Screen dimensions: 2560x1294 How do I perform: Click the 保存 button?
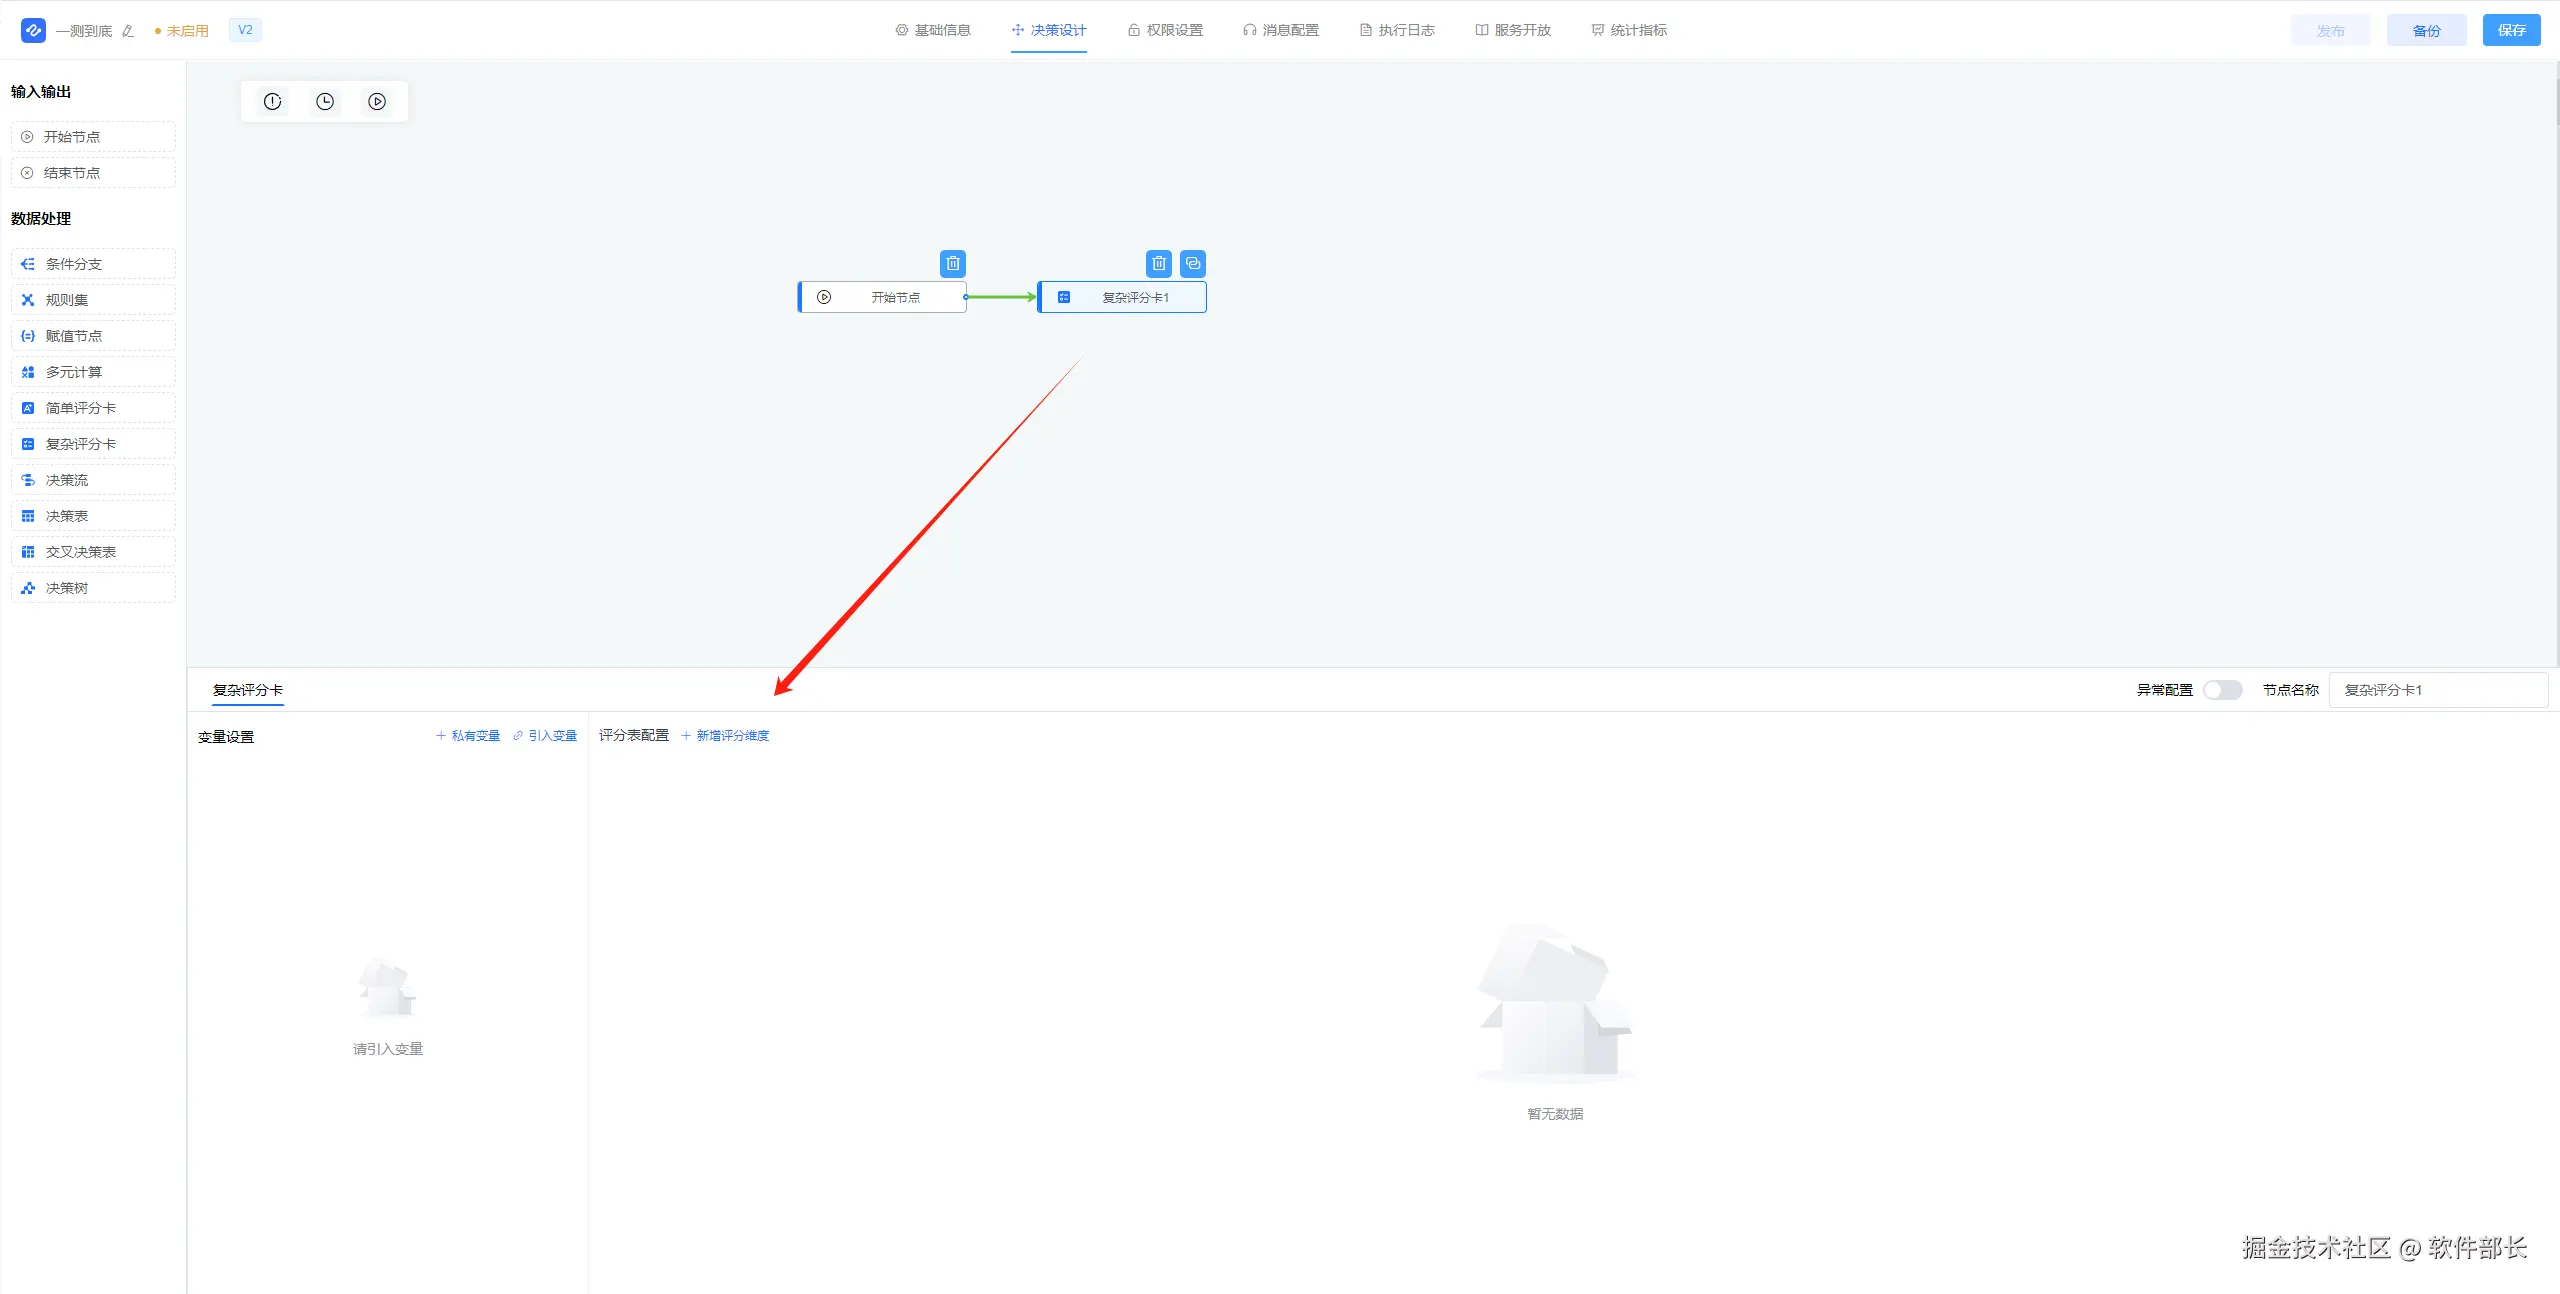point(2511,30)
